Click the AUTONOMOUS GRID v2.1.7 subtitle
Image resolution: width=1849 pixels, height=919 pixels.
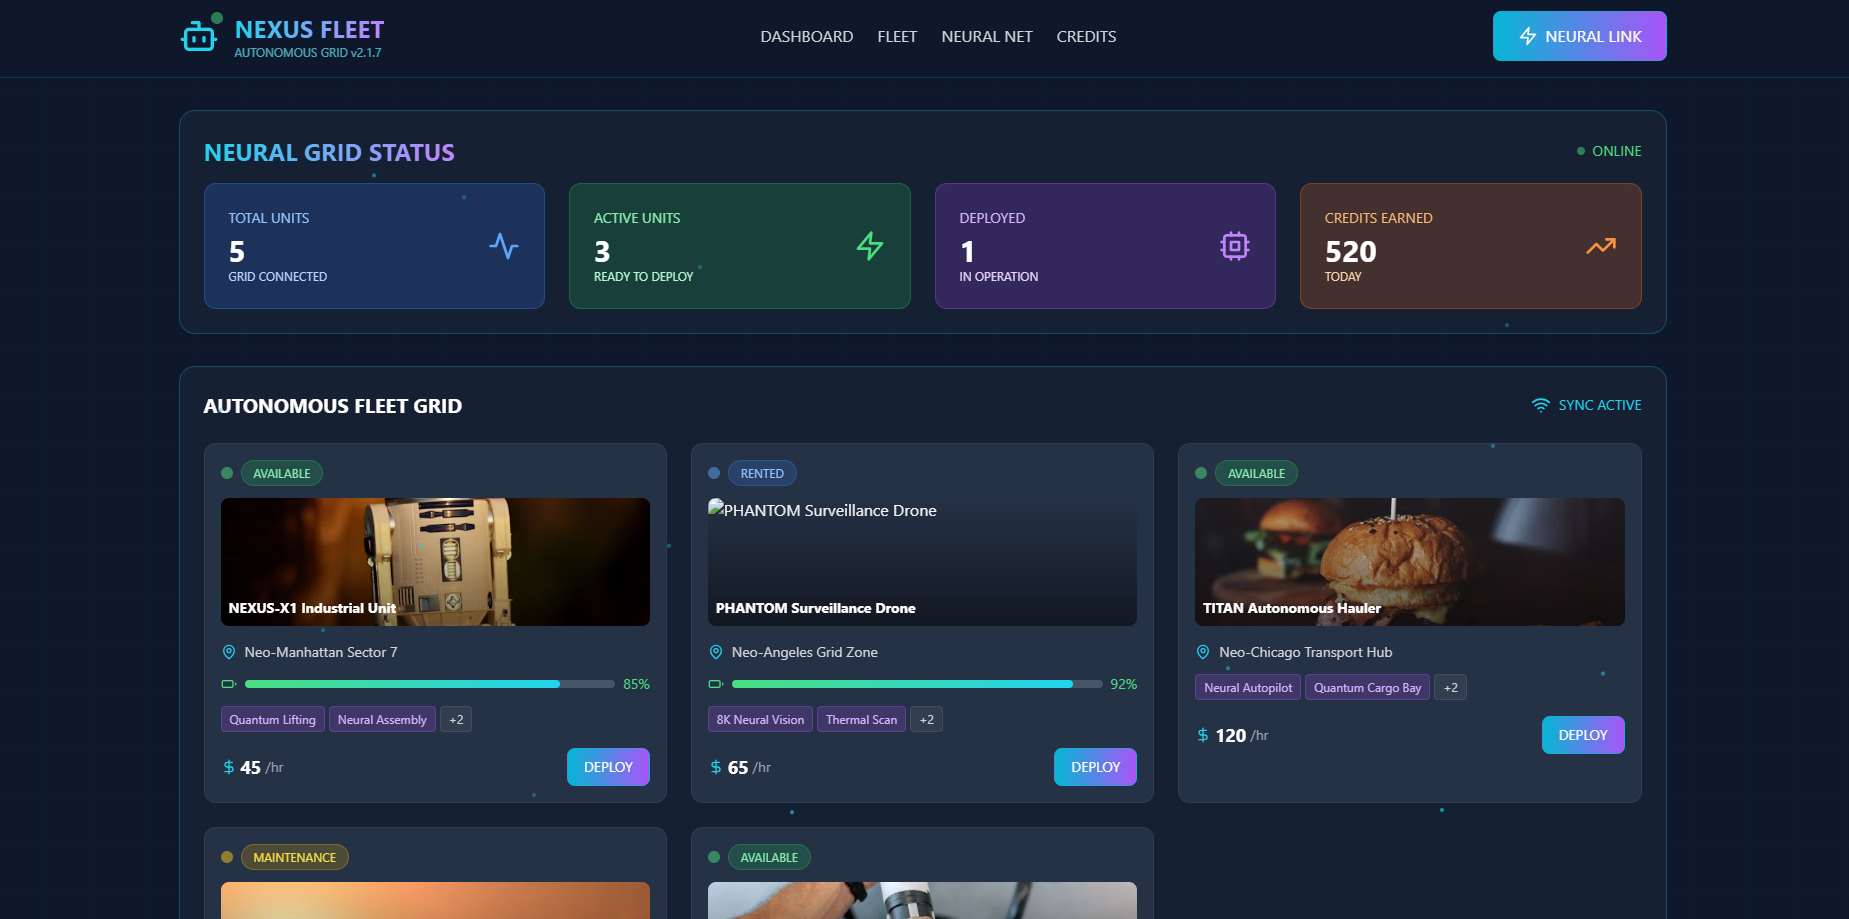point(308,53)
